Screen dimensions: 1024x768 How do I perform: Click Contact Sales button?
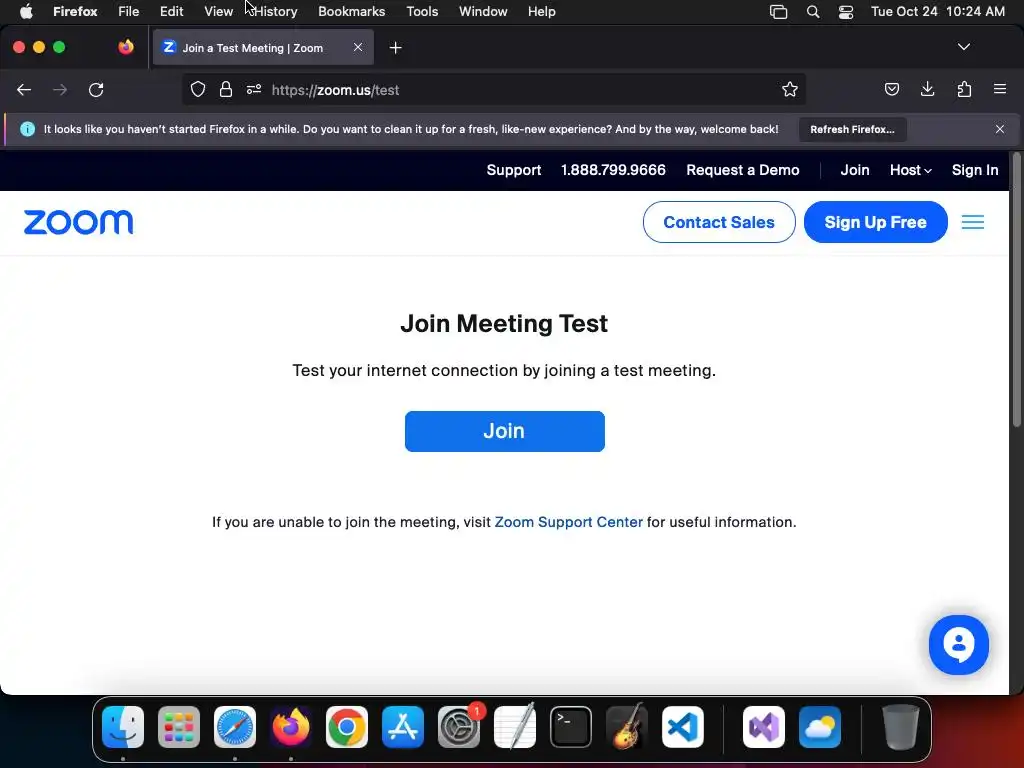click(x=719, y=222)
